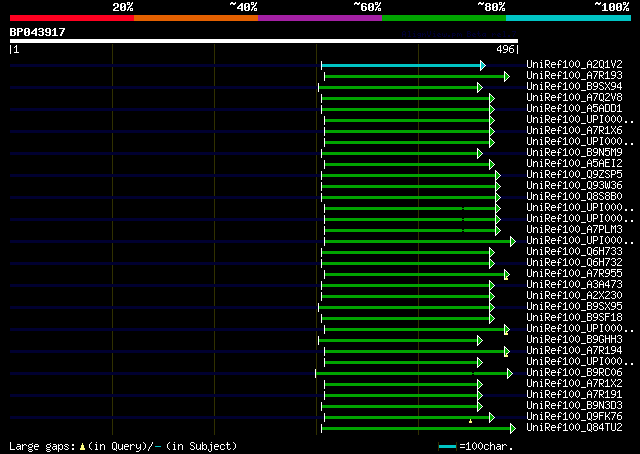Click the 'Large gaps:' legend text

point(42,446)
